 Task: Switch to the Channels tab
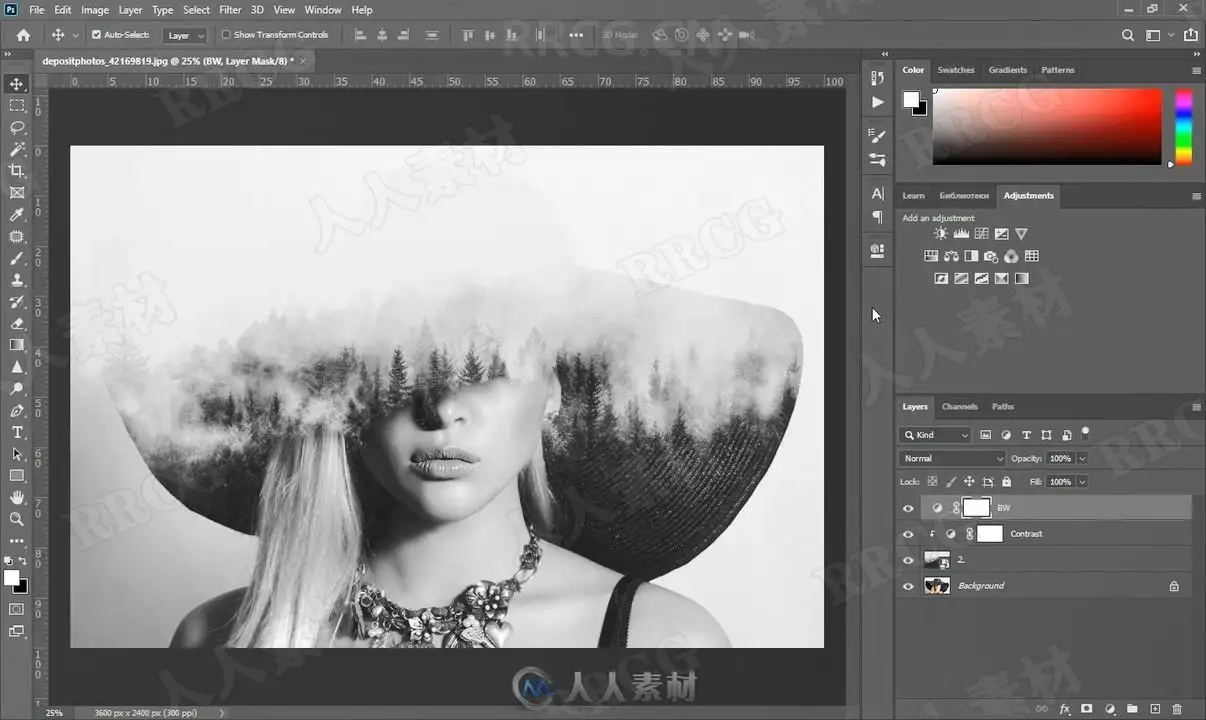click(959, 407)
